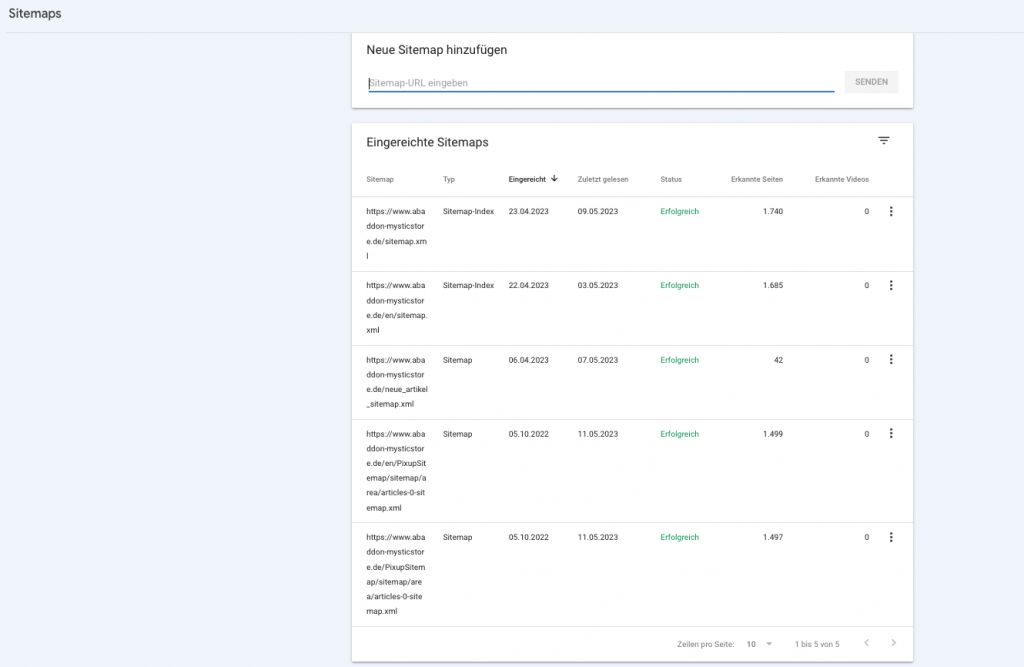Open three-dot menu for en/sitemap.xml row
1024x667 pixels.
click(x=890, y=286)
